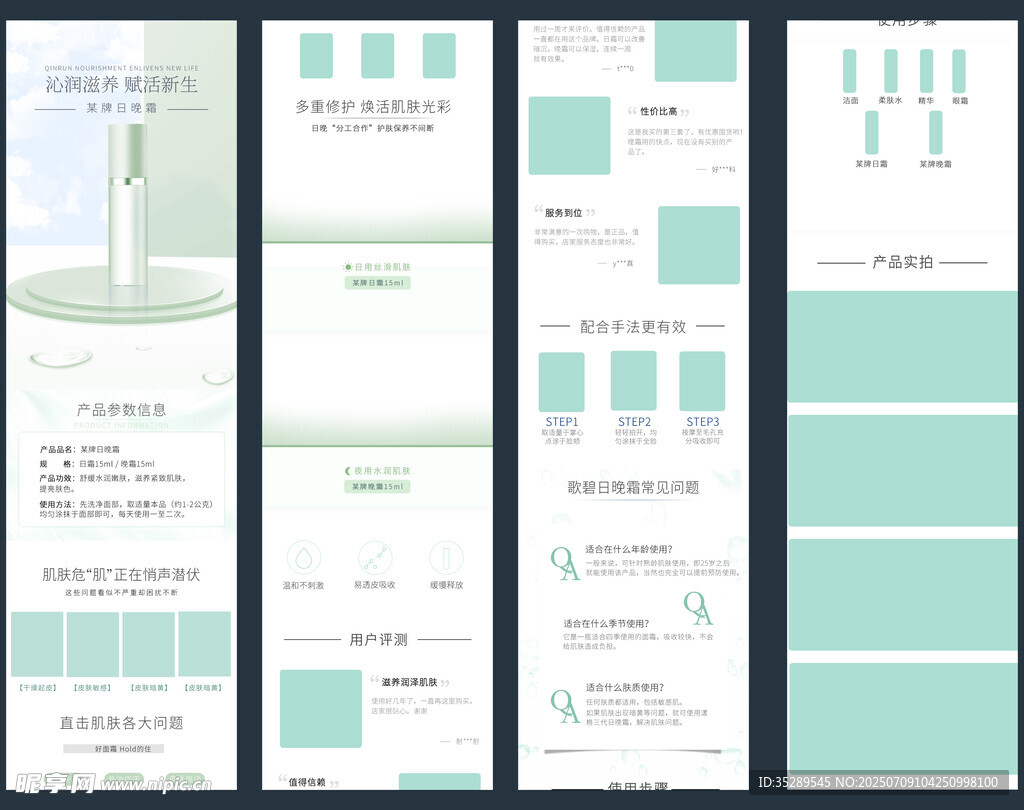
Task: Select the molecule icon above 易透皮吸收
Action: pos(375,557)
